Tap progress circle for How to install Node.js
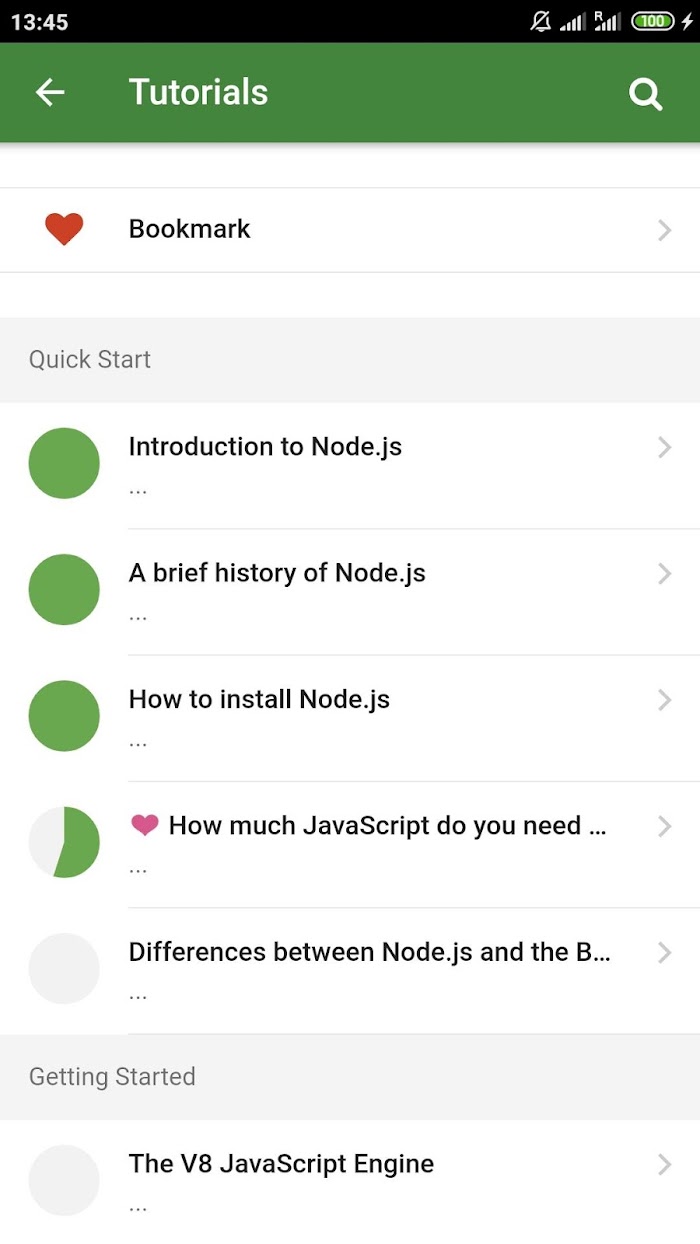 (64, 716)
